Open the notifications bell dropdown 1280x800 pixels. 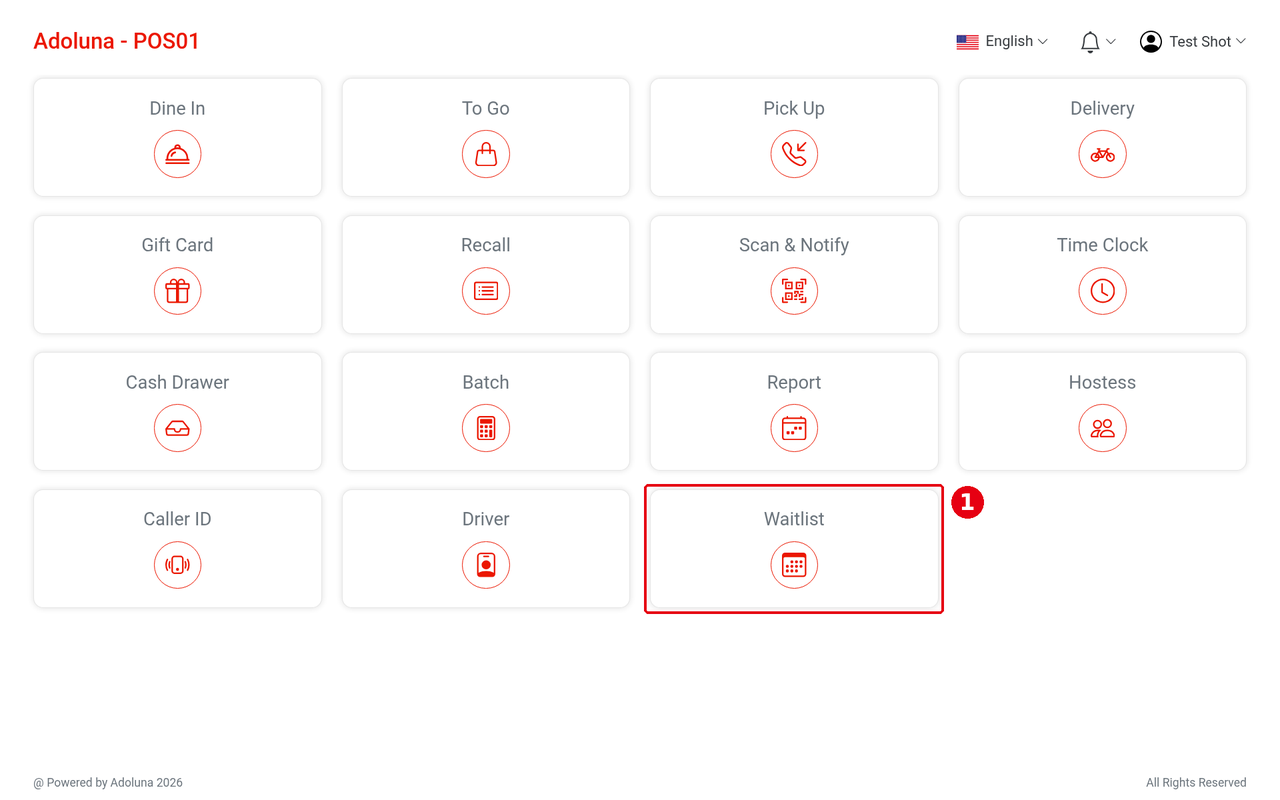click(1097, 41)
